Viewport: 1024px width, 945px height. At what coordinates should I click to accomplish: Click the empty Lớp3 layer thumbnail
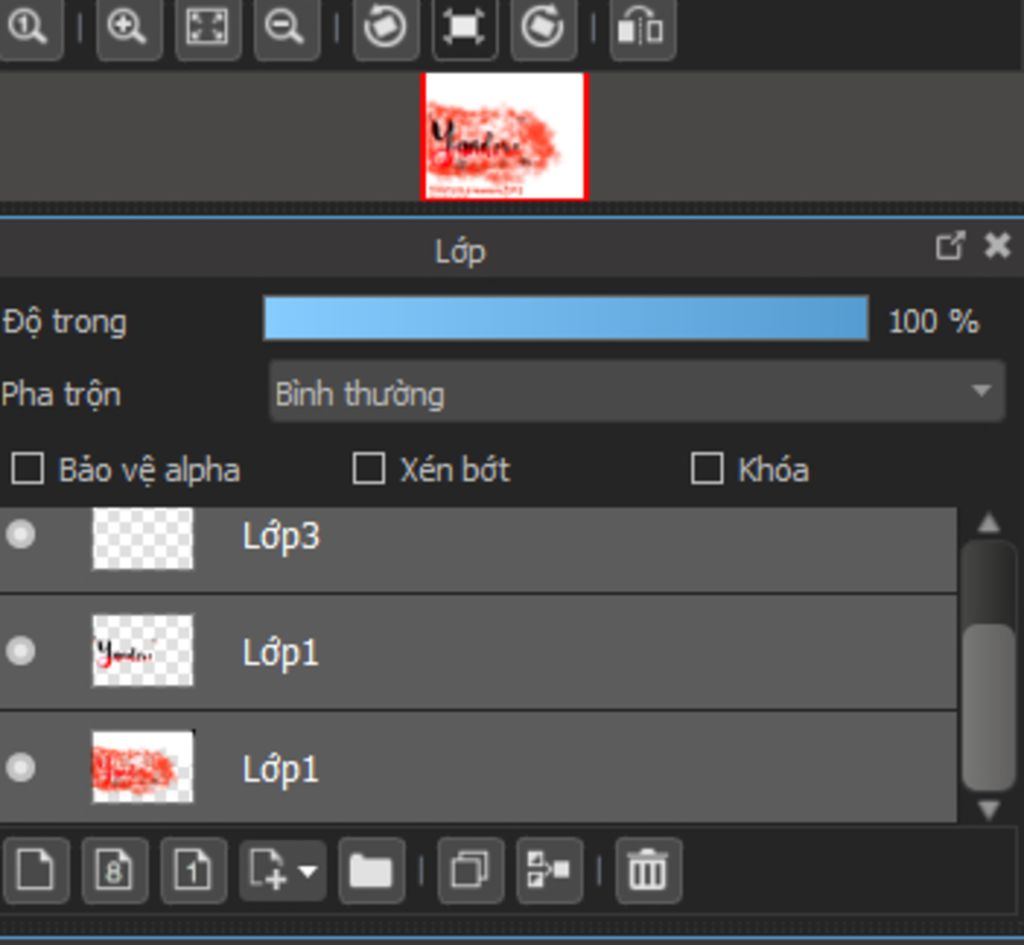pyautogui.click(x=143, y=539)
